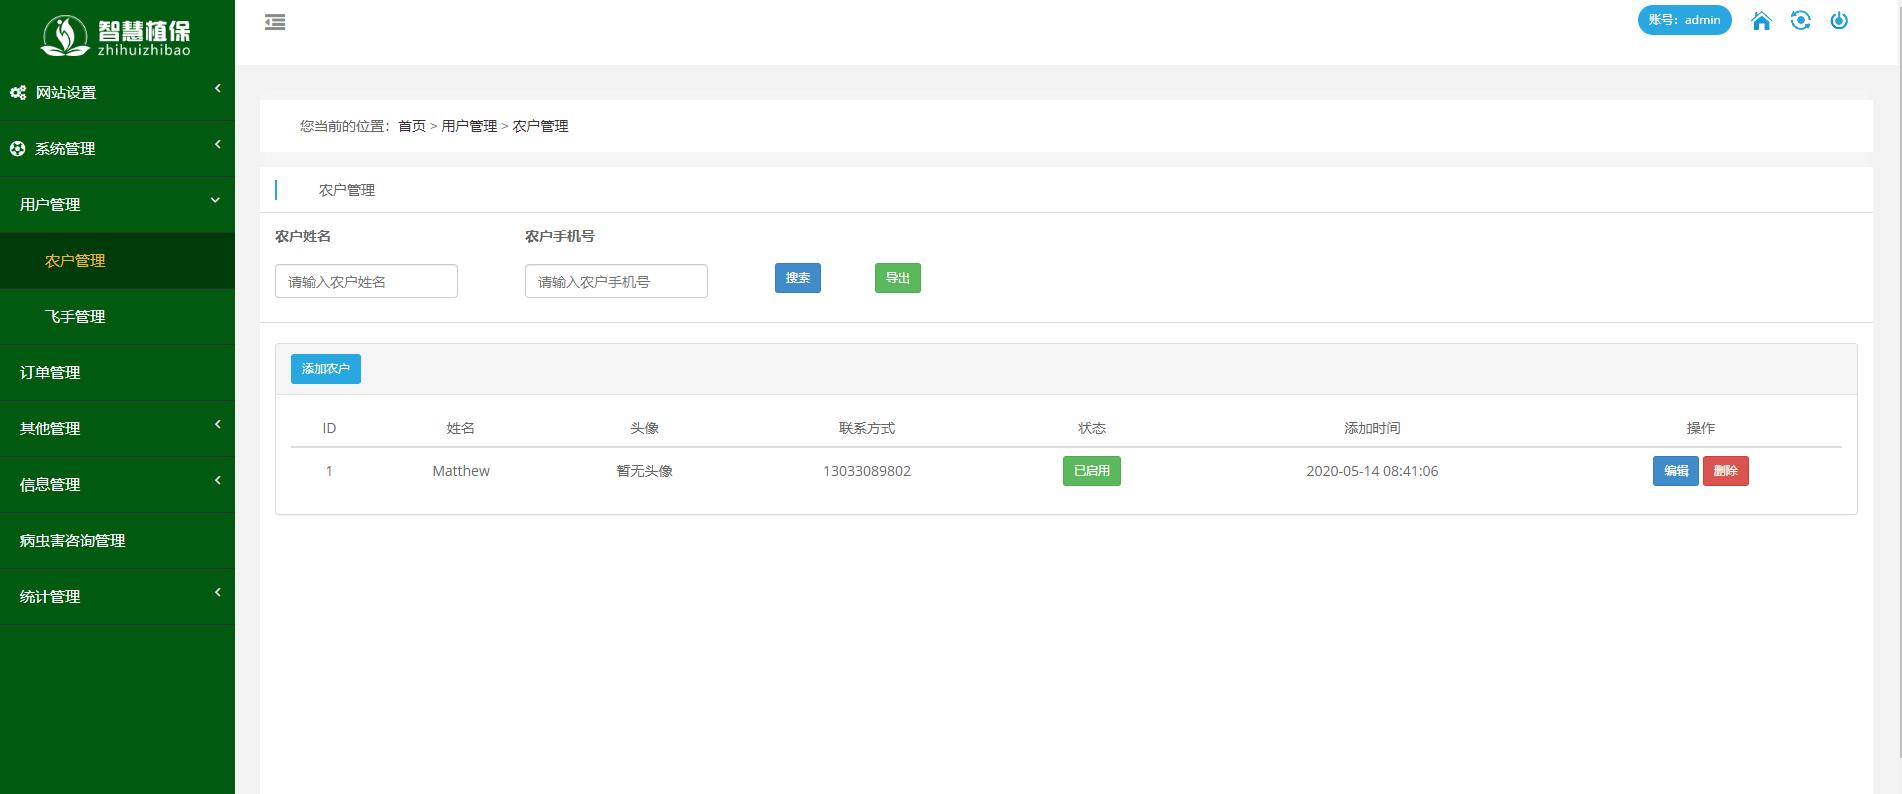Screen dimensions: 1902x794
Task: Toggle the 已启用 status badge for Matthew
Action: (x=1091, y=471)
